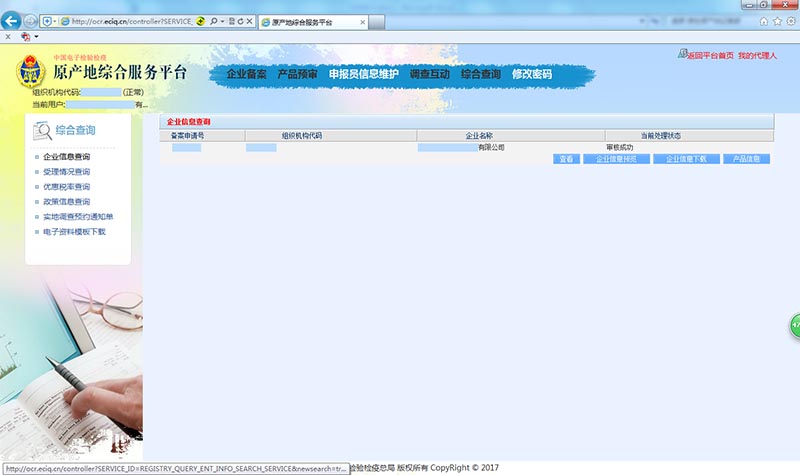Click the Favorites star icon

[777, 21]
